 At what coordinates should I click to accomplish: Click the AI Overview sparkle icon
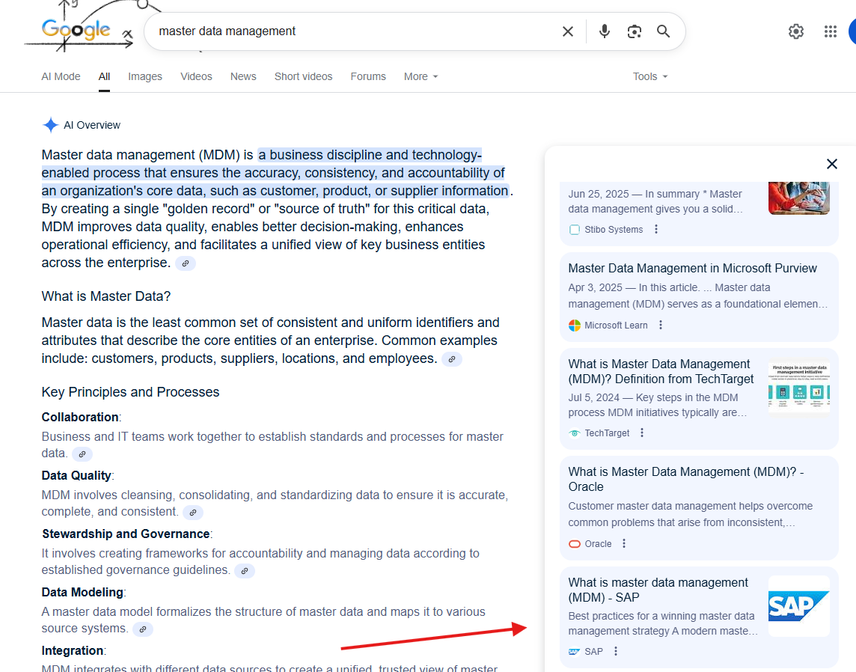tap(50, 124)
